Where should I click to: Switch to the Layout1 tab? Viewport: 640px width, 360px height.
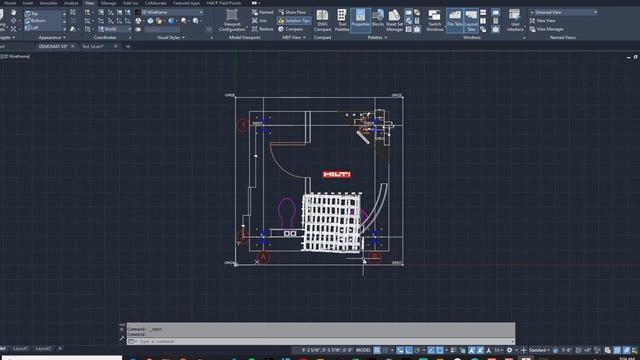pos(20,349)
